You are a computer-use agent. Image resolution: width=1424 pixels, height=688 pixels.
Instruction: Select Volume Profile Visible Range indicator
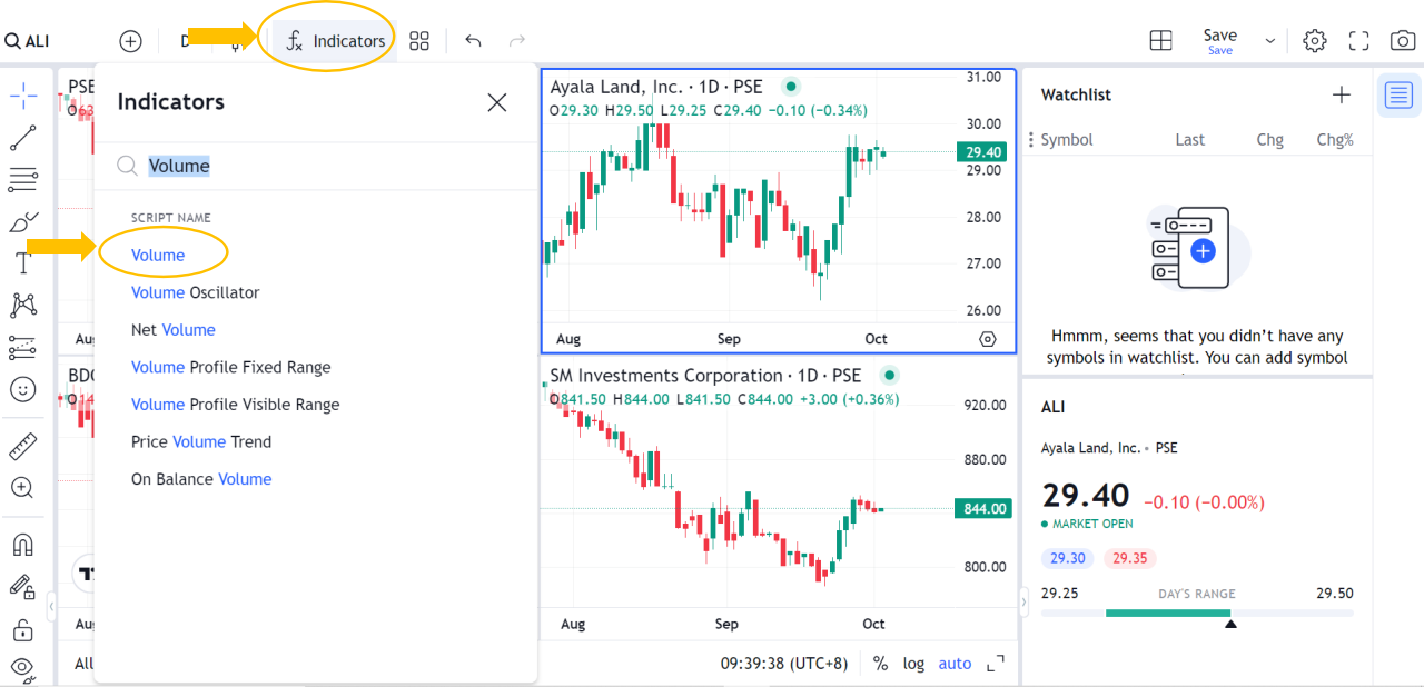[235, 405]
